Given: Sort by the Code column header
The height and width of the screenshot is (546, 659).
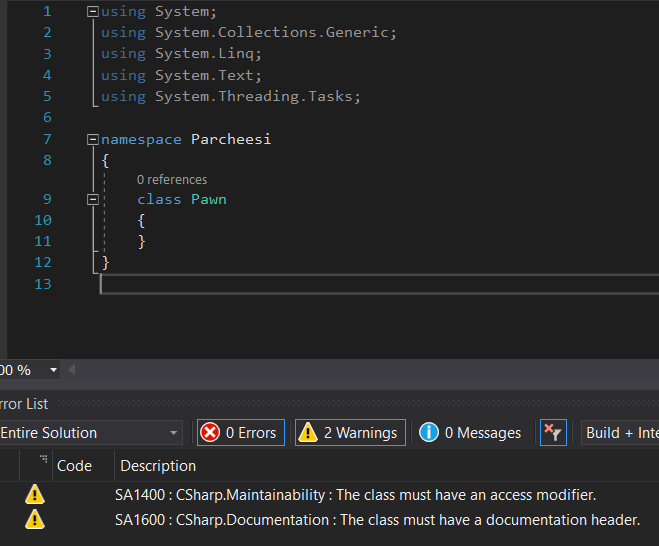Looking at the screenshot, I should tap(75, 465).
